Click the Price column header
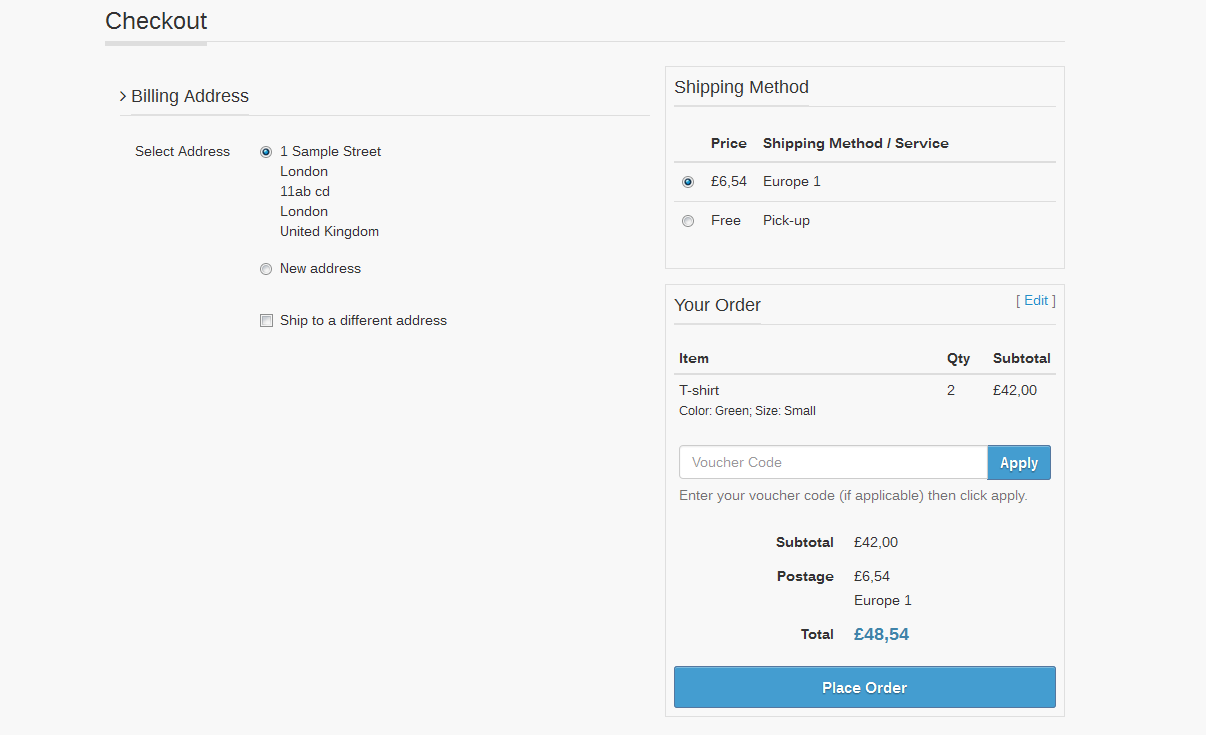 pos(728,143)
